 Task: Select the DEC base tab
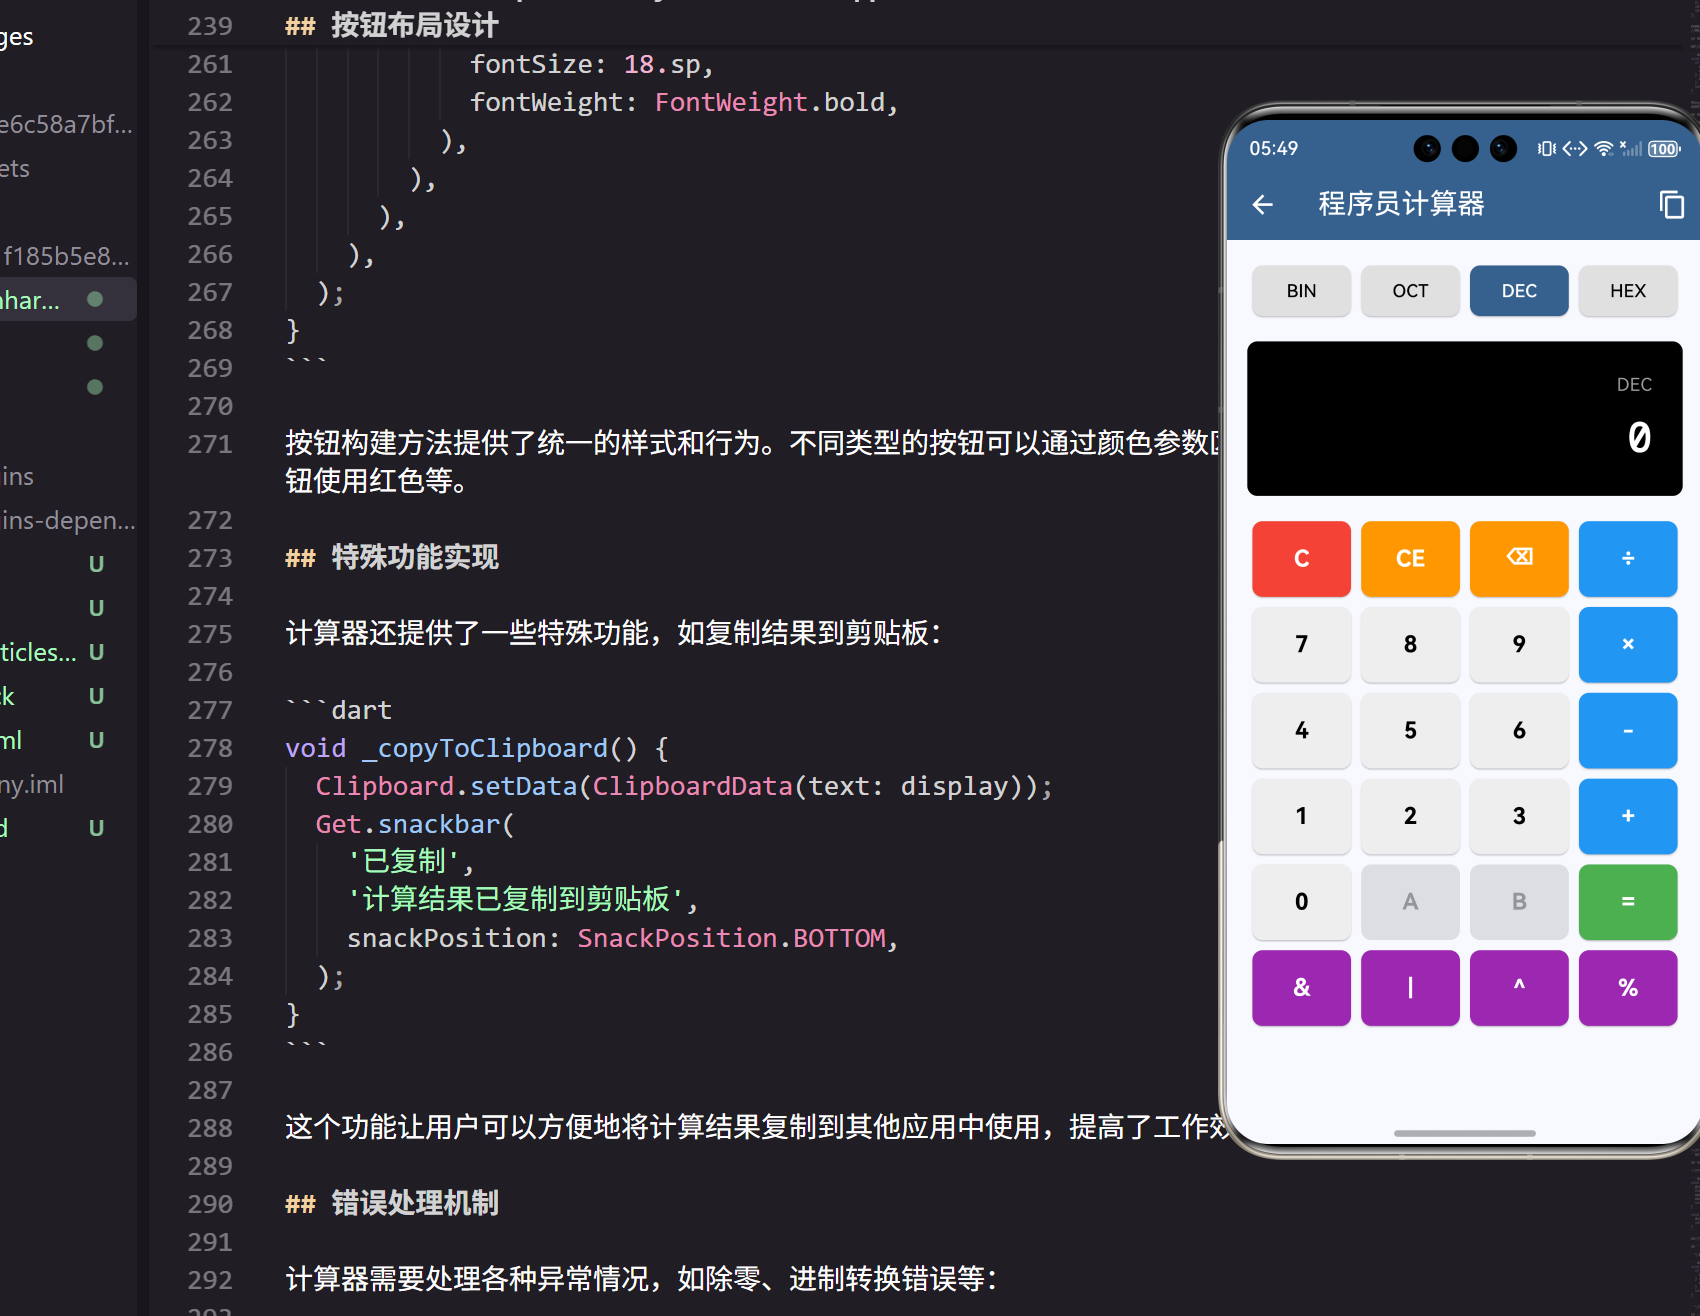(1519, 291)
